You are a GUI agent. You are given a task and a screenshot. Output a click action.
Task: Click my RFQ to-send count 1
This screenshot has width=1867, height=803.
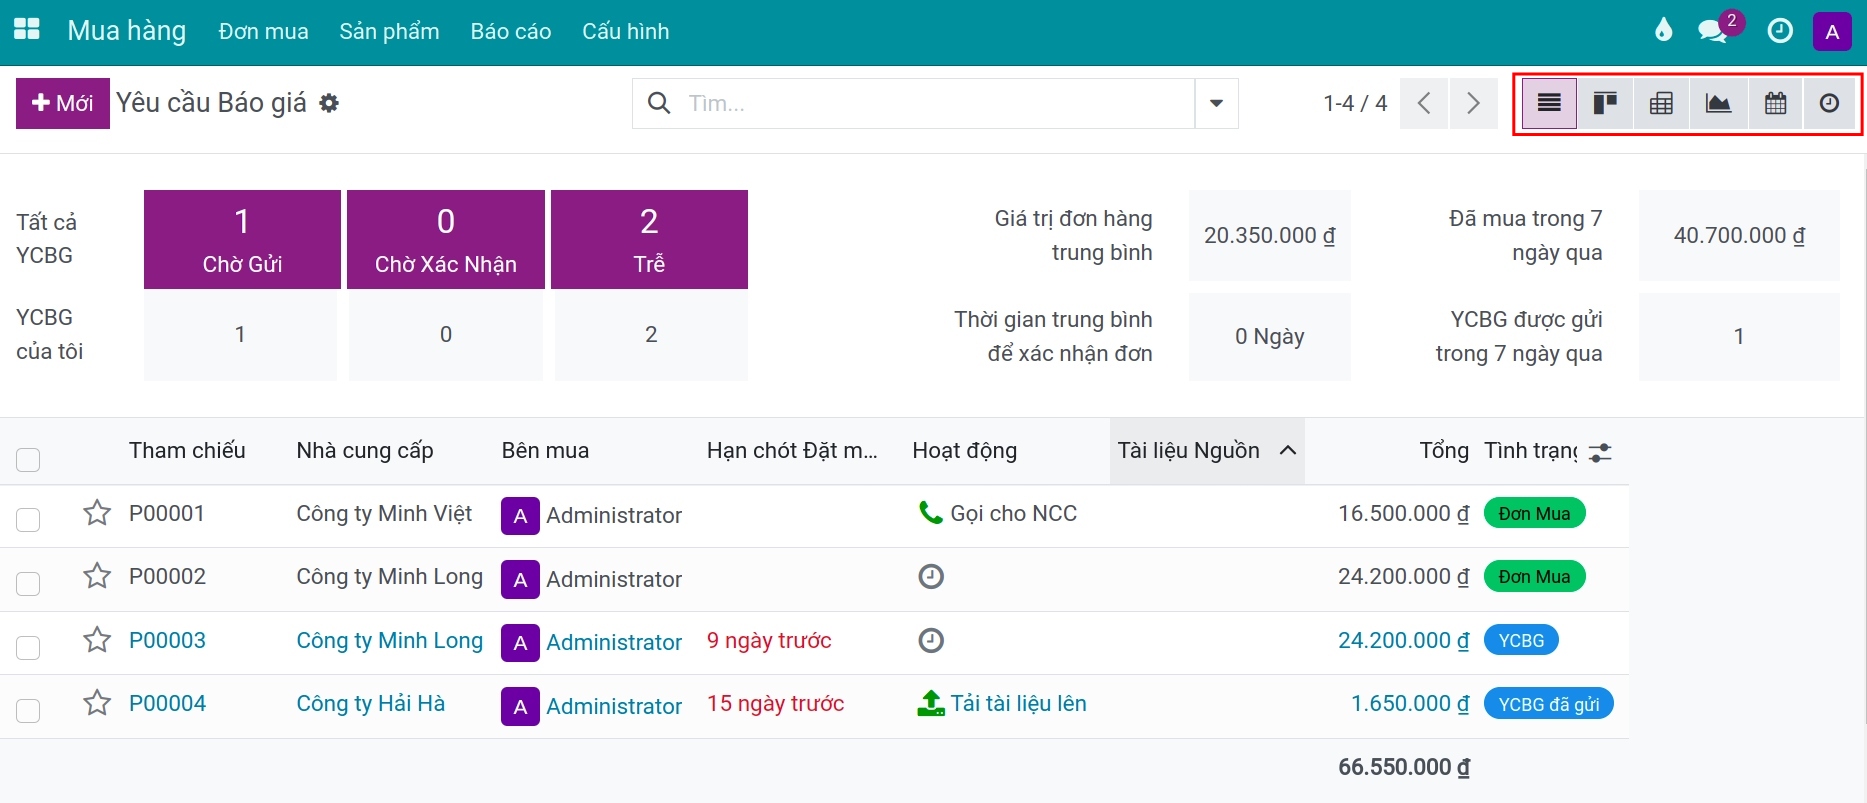click(240, 335)
